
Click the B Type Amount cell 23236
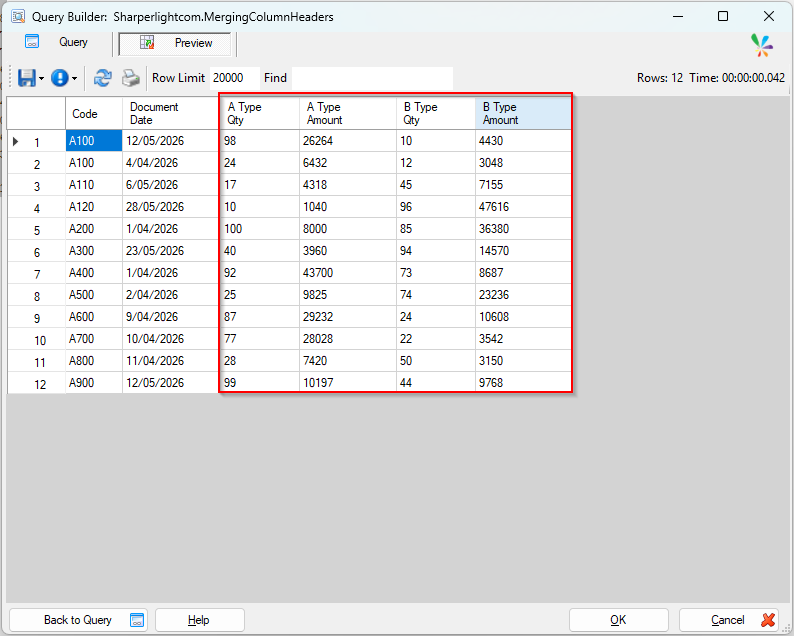(524, 295)
